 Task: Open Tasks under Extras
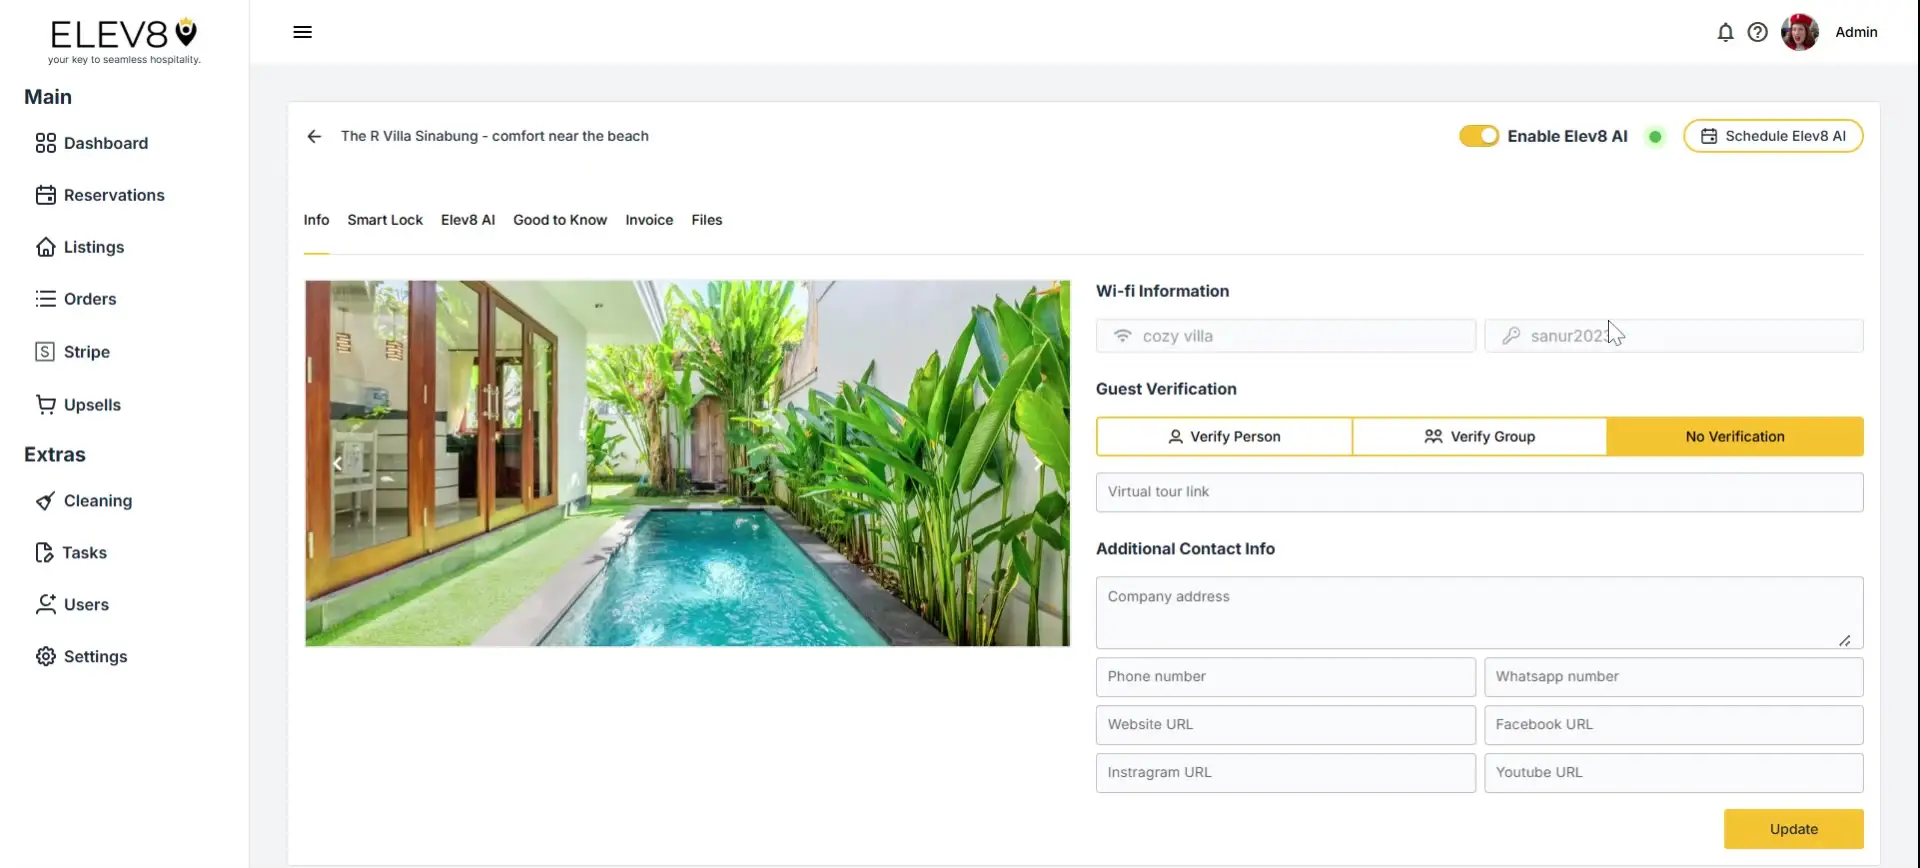70,553
